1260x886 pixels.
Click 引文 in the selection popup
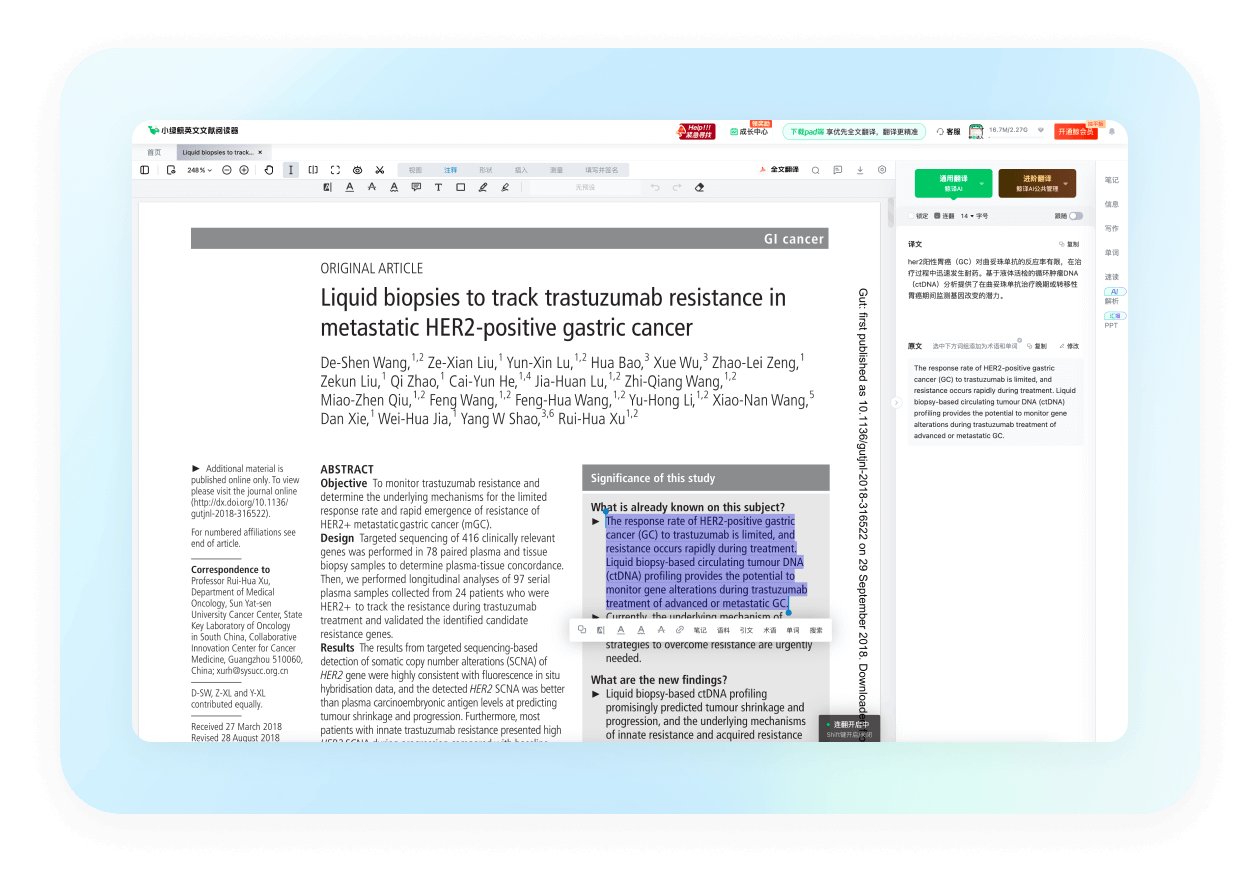coord(746,630)
